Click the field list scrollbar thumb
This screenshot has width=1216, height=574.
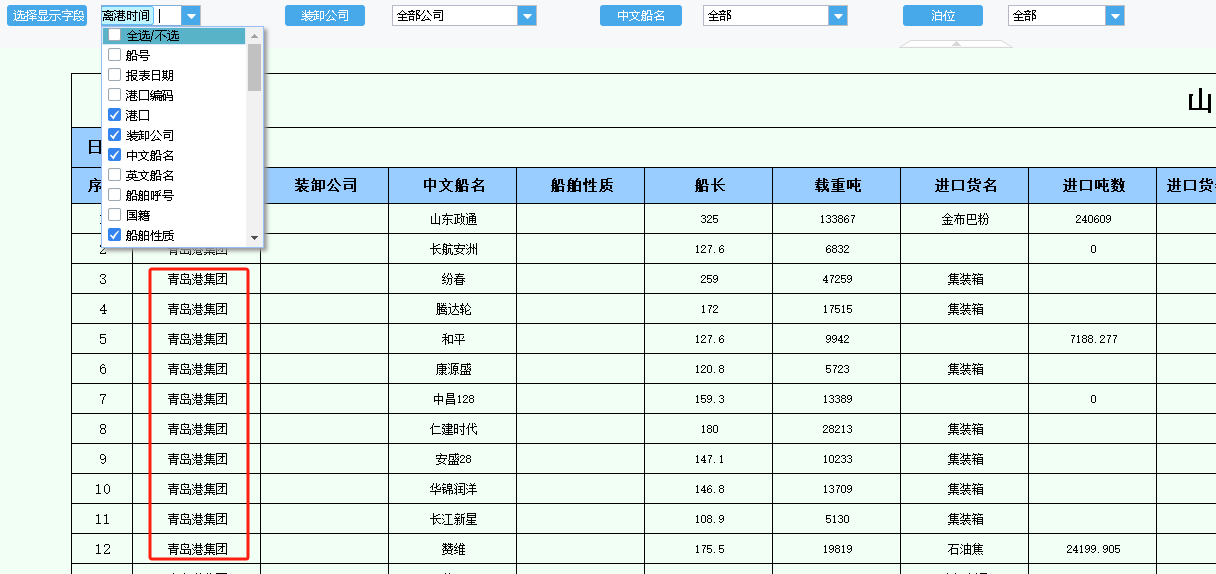254,67
